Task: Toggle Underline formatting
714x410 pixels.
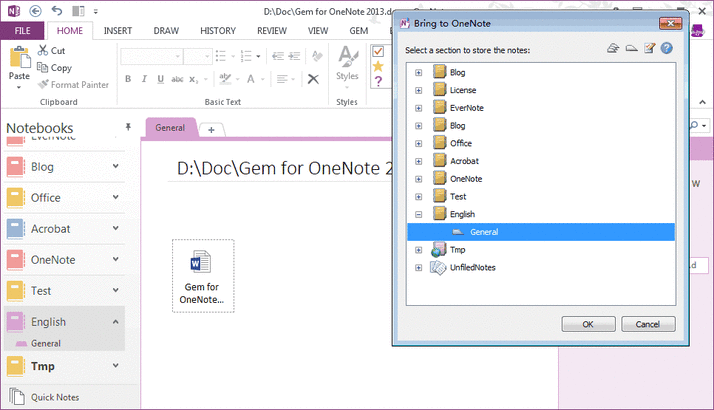Action: point(160,79)
